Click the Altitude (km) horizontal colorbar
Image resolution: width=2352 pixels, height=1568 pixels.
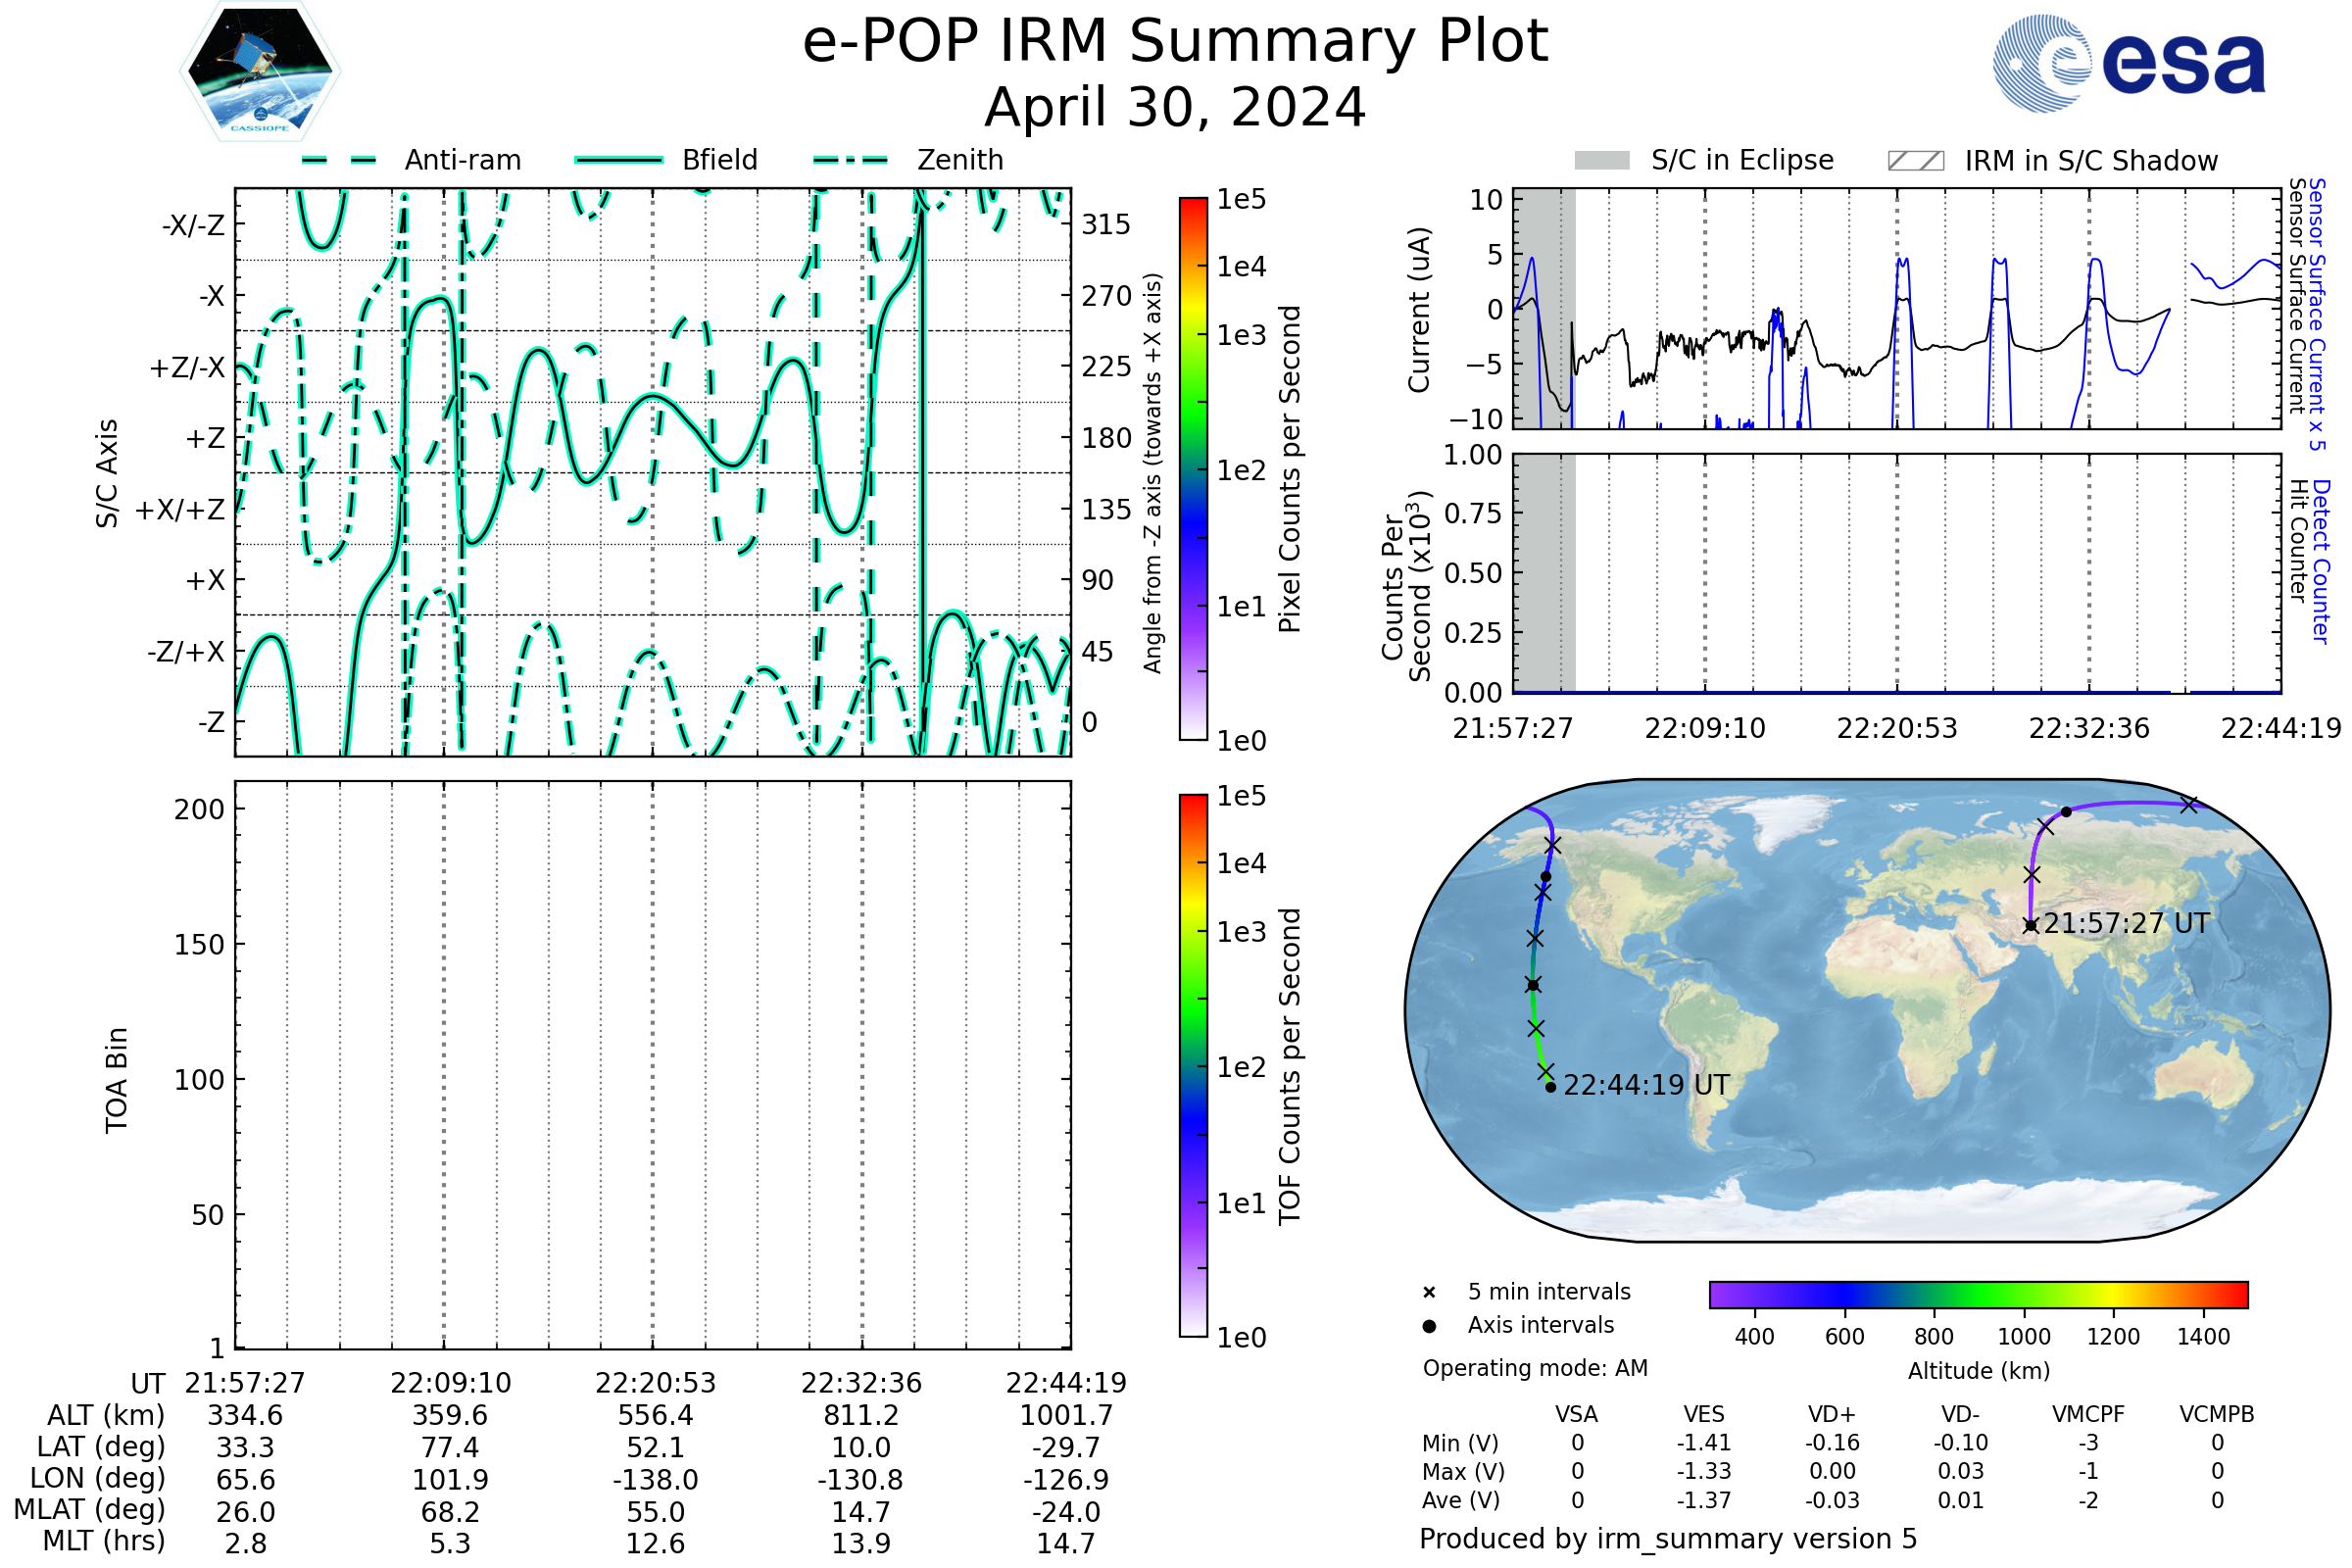pyautogui.click(x=1978, y=1295)
